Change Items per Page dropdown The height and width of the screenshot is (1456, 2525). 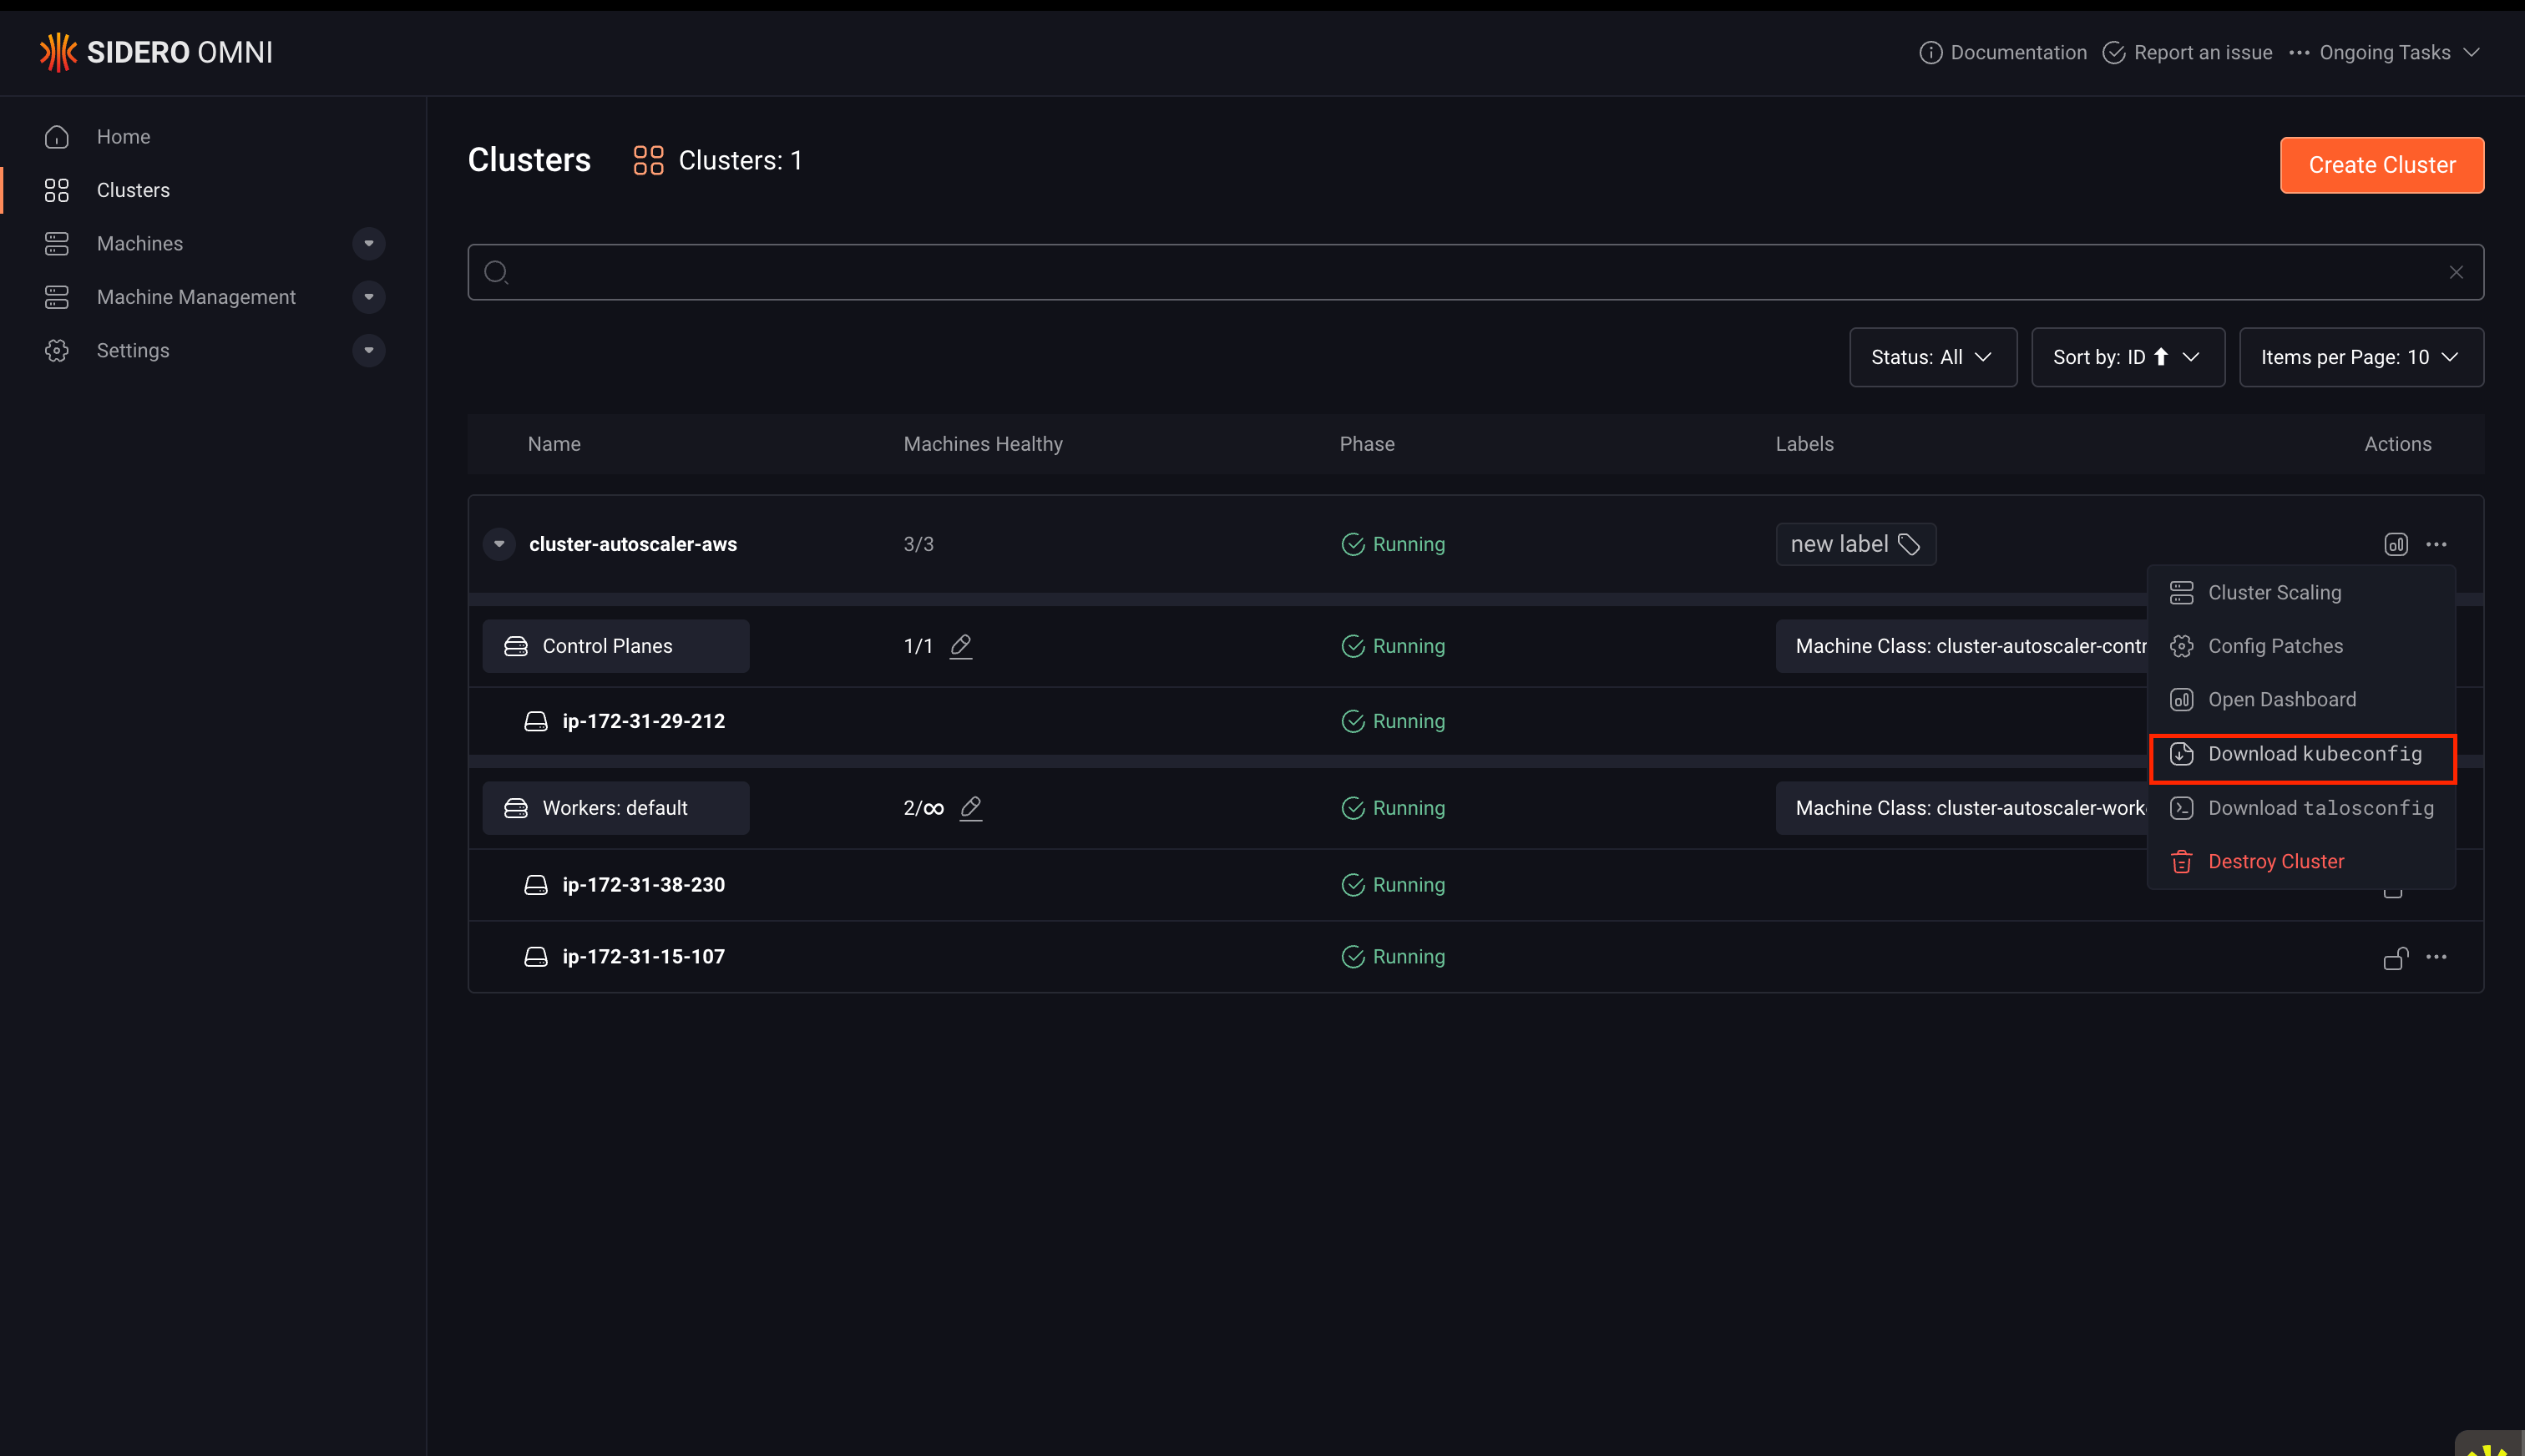[2361, 357]
